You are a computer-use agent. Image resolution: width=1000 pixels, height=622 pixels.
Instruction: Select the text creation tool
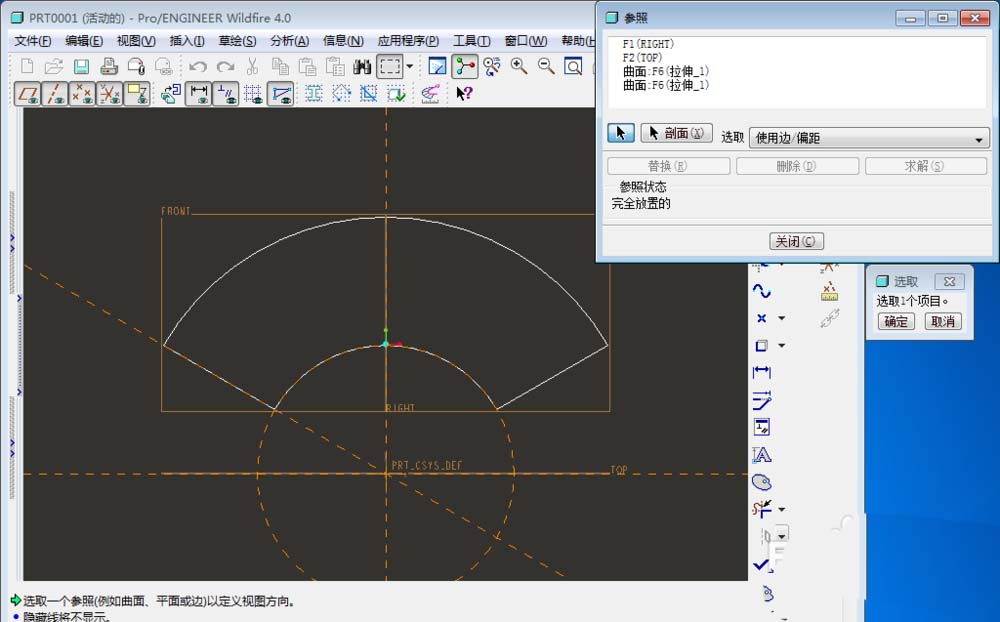click(x=761, y=455)
